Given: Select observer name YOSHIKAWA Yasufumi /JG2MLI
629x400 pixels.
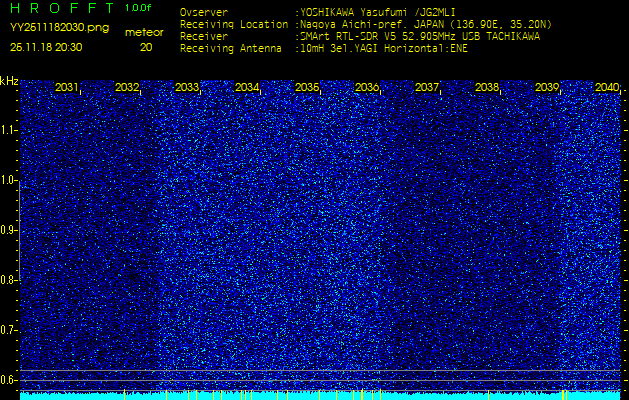Looking at the screenshot, I should (377, 12).
